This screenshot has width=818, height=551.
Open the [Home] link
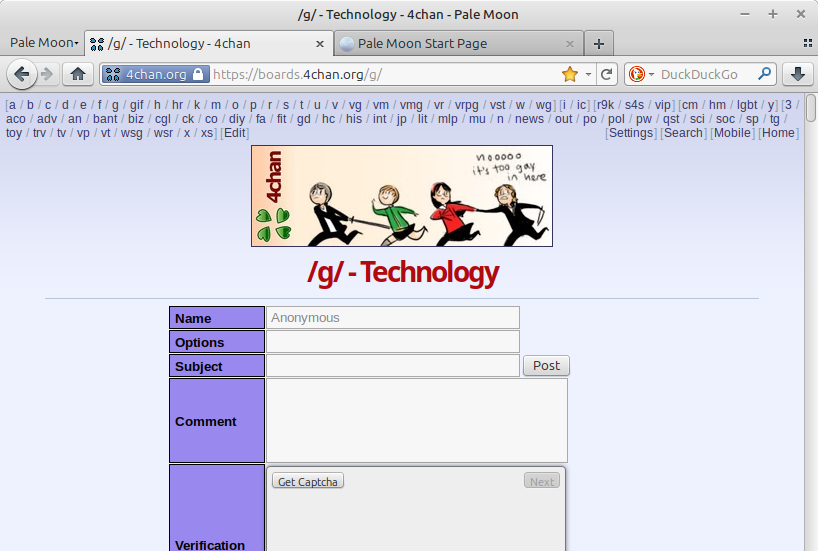click(x=778, y=133)
